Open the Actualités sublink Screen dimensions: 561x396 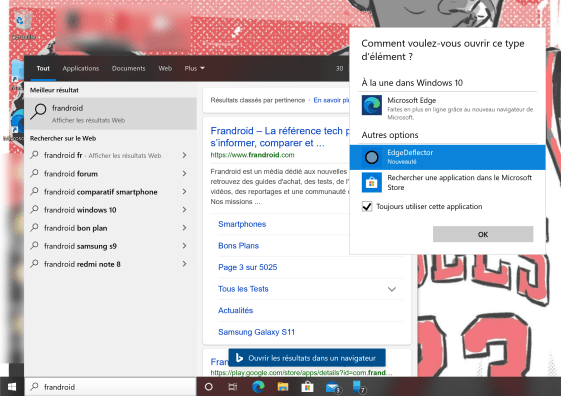click(x=235, y=311)
